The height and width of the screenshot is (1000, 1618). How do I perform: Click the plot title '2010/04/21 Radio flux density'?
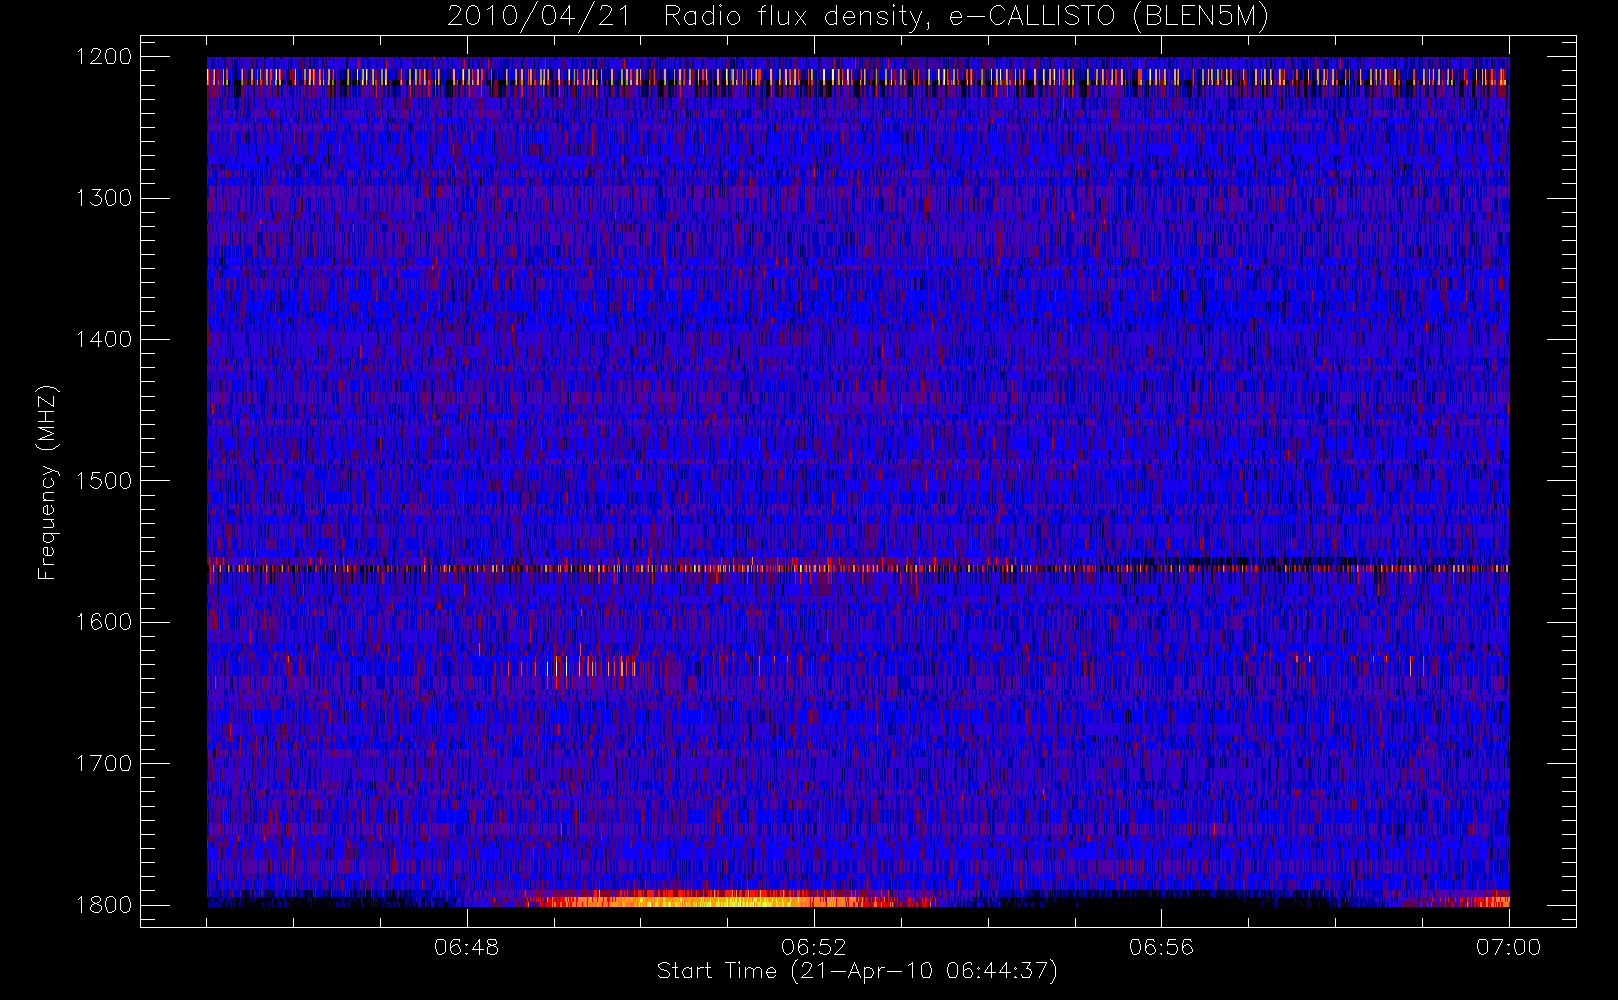point(857,17)
